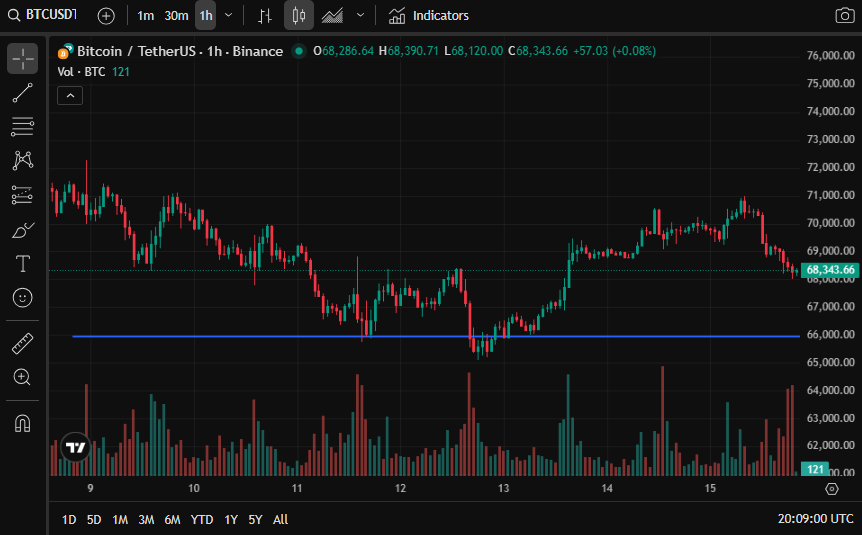Viewport: 862px width, 535px height.
Task: Set range to 1D
Action: [69, 520]
